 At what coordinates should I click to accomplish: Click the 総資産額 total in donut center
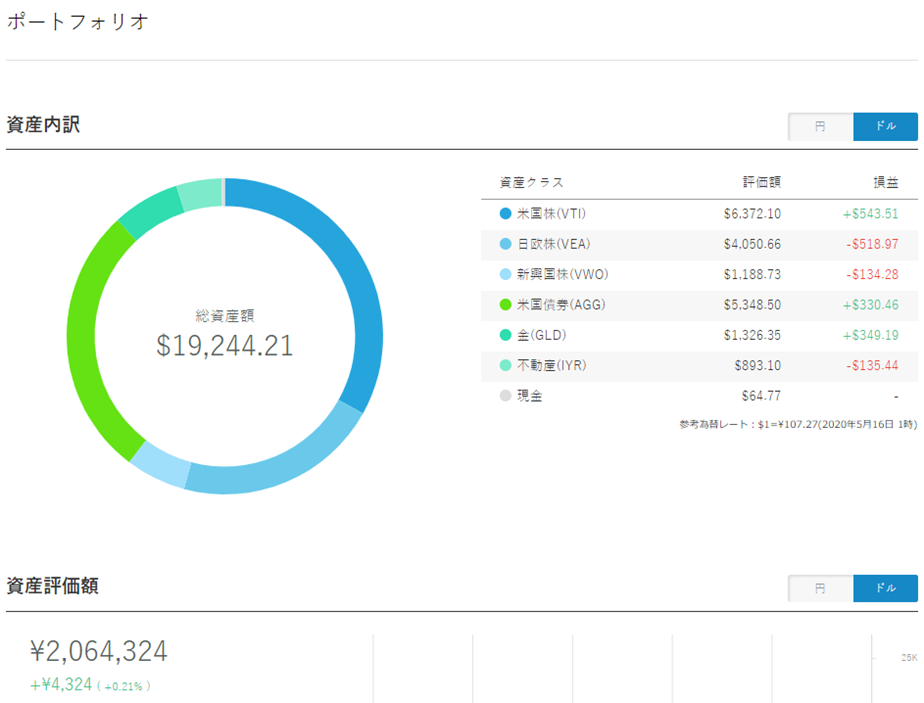[225, 345]
